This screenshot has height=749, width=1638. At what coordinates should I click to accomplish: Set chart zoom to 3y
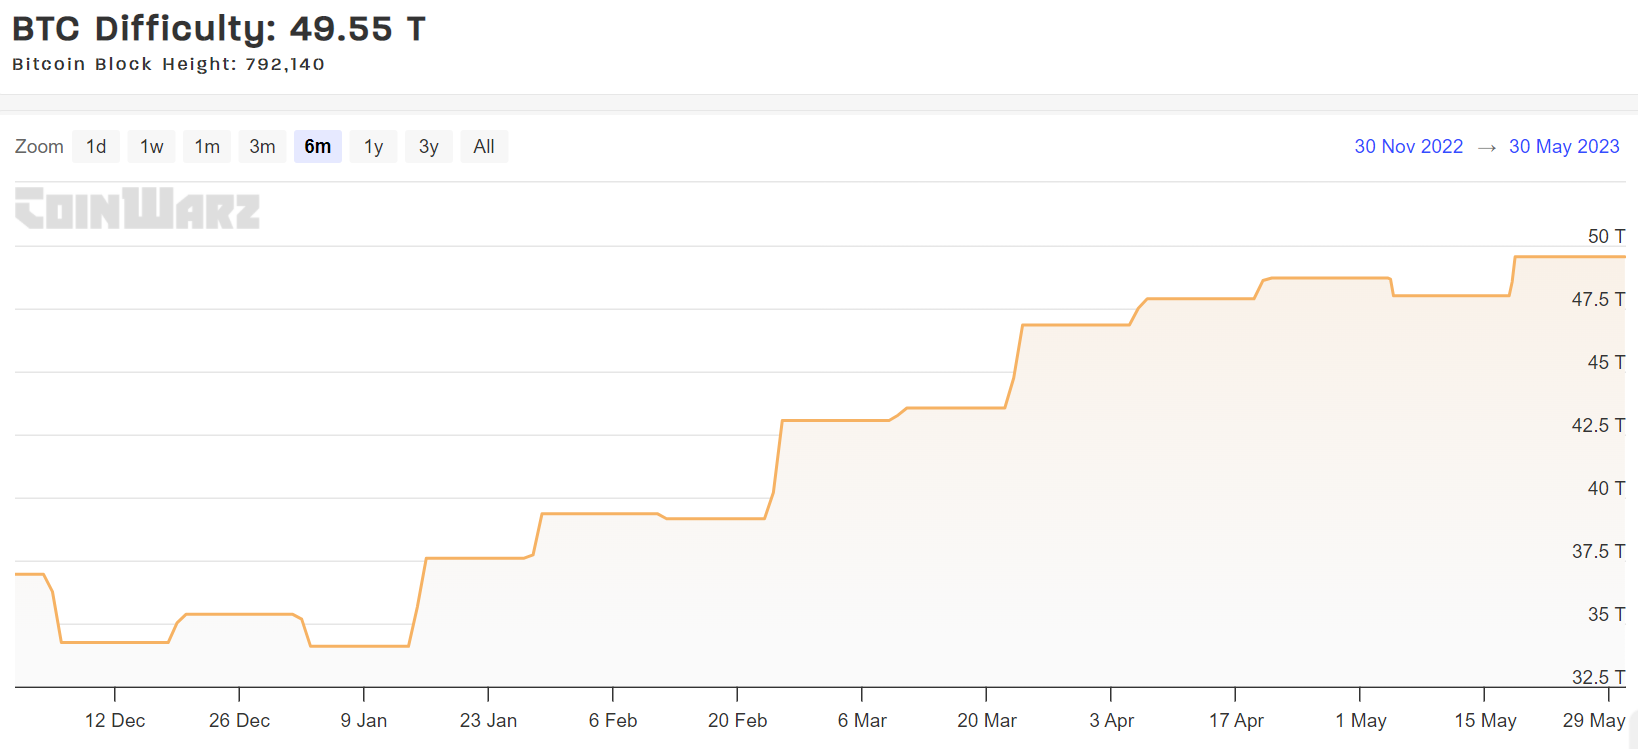[x=429, y=147]
